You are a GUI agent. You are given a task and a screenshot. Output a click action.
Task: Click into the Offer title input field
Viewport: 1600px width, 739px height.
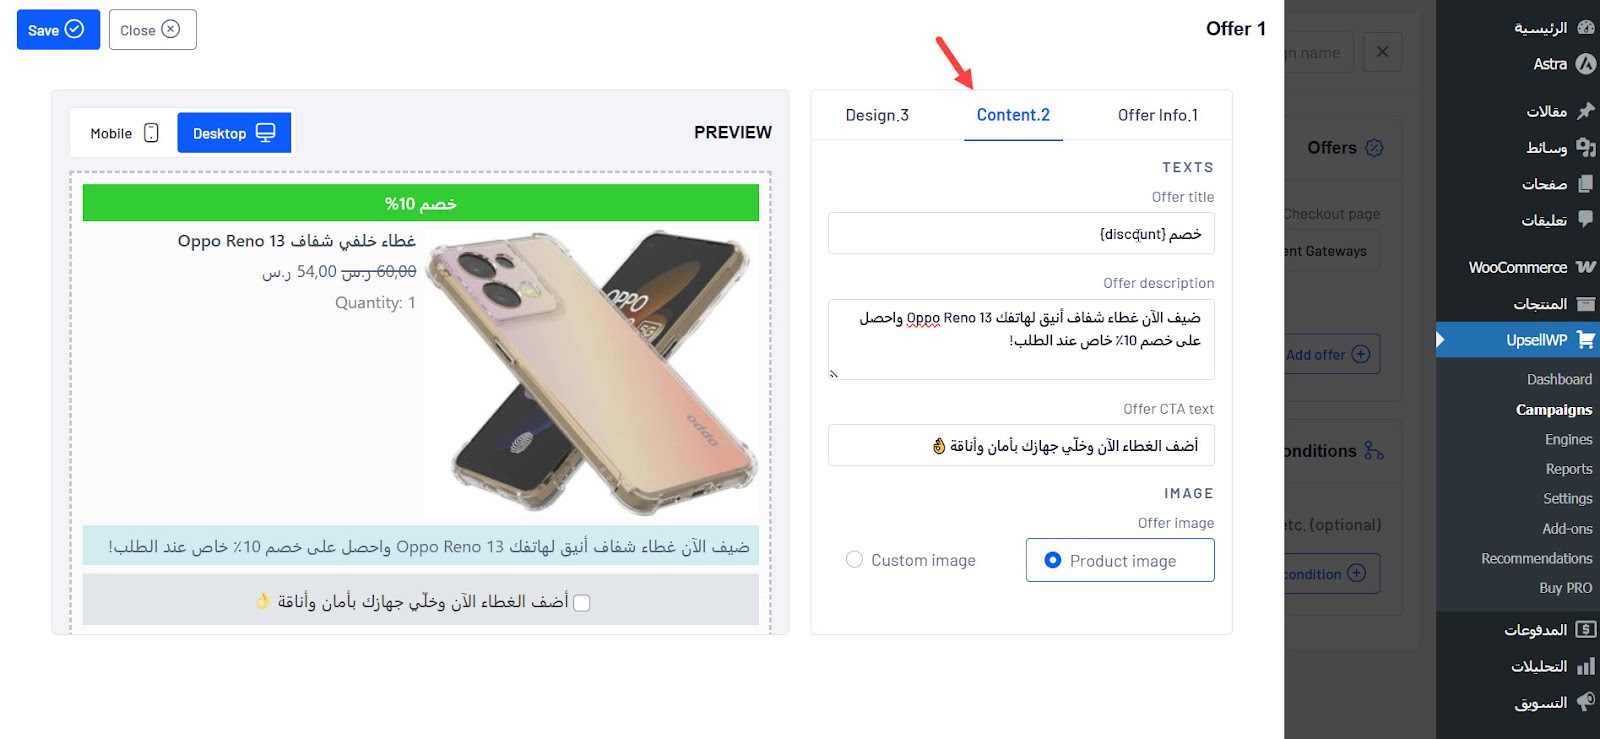[x=1021, y=234]
